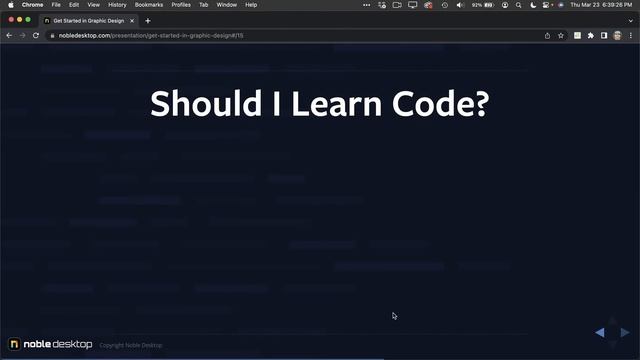The height and width of the screenshot is (360, 640).
Task: Open the Chrome three-dot menu
Action: (x=631, y=36)
